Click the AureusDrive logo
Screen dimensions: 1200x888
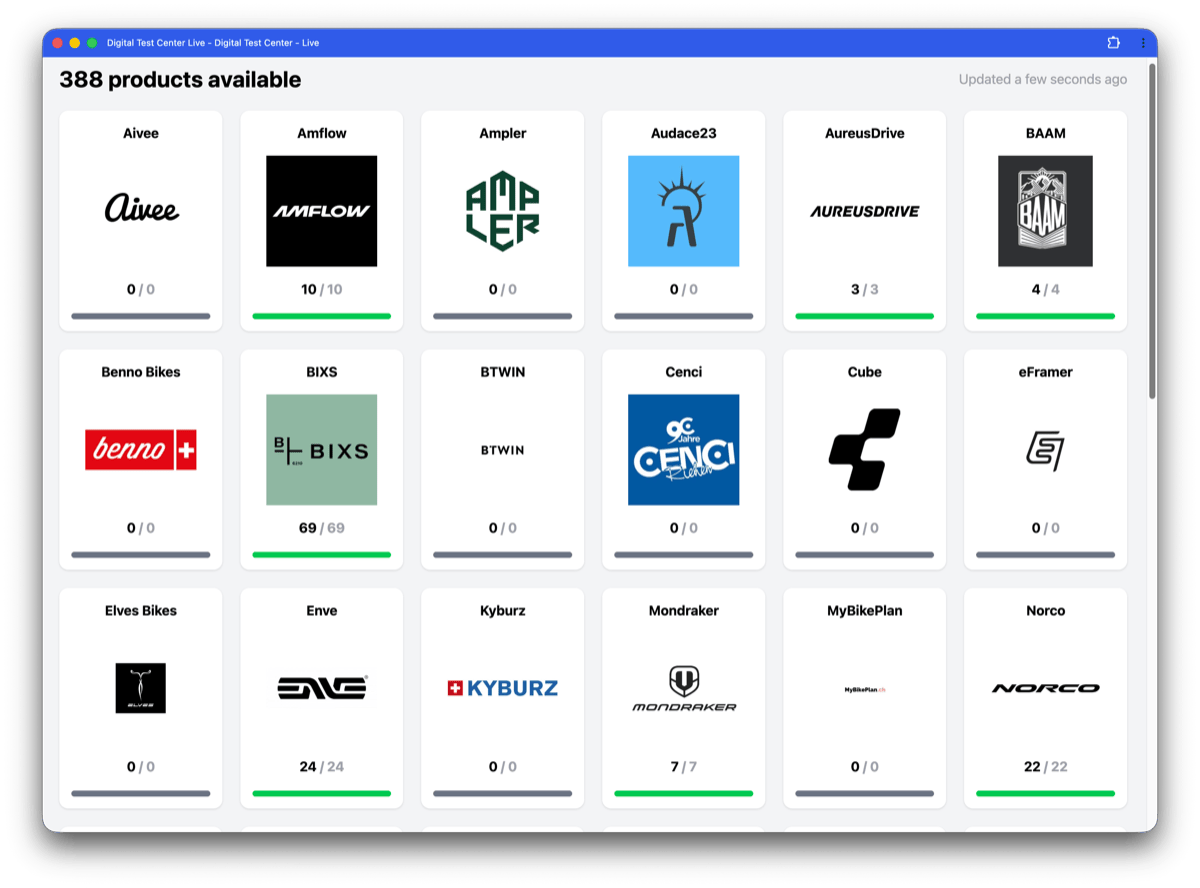[865, 211]
